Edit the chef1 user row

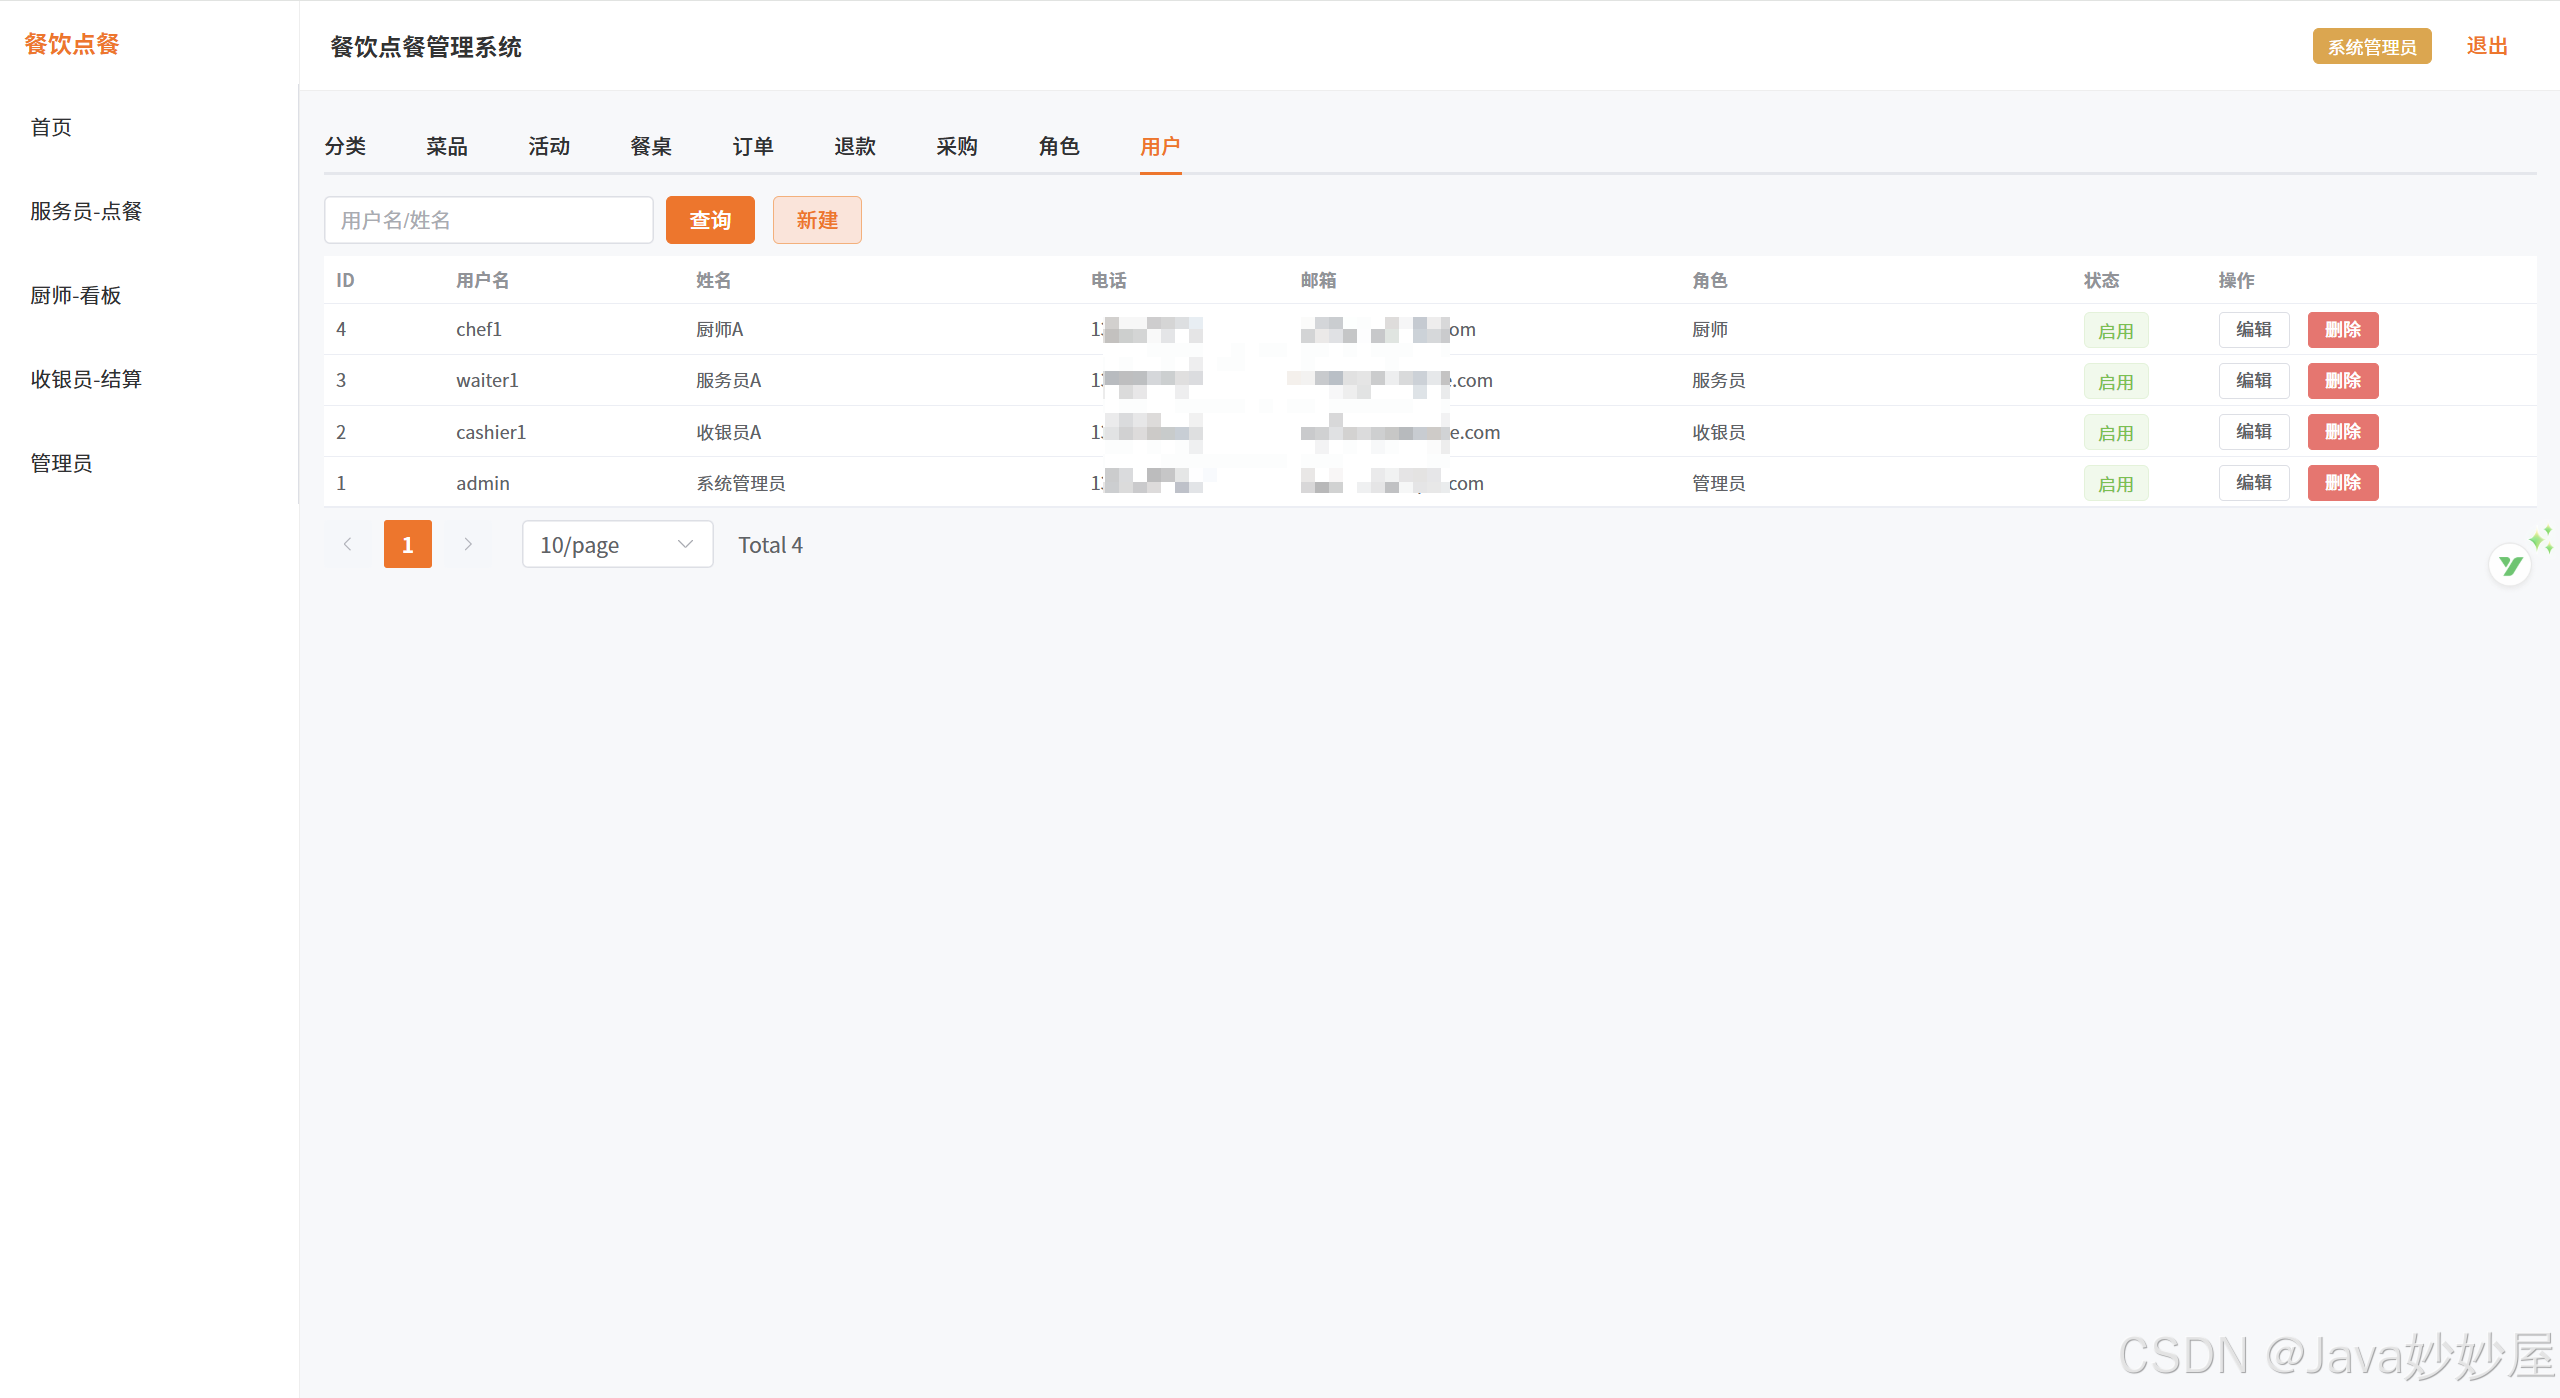click(x=2253, y=330)
